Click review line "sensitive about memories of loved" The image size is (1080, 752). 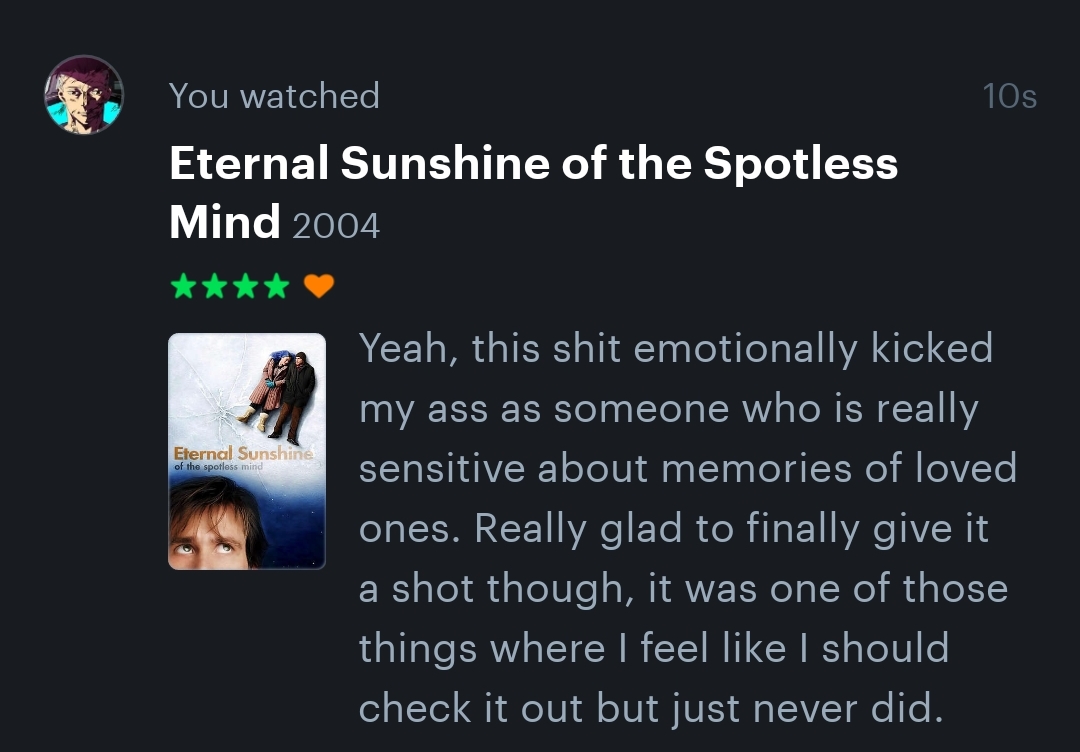(x=688, y=469)
